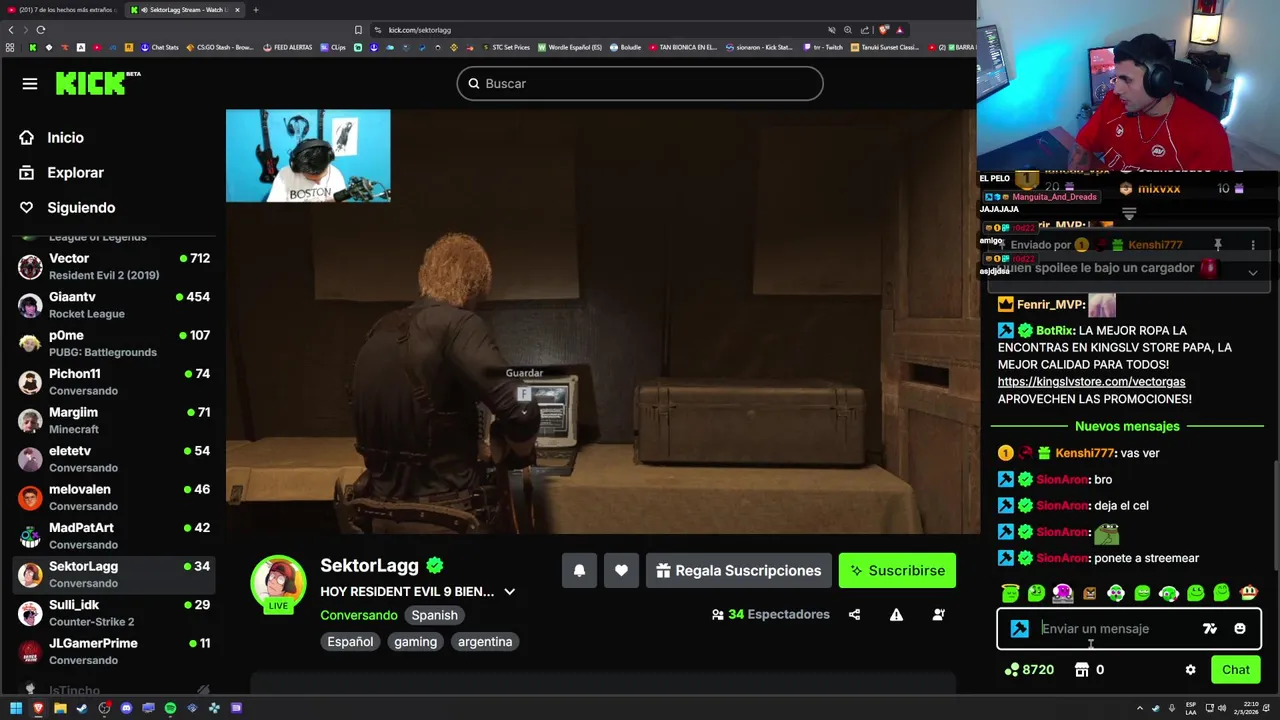
Task: Click the heart follow button
Action: (621, 571)
